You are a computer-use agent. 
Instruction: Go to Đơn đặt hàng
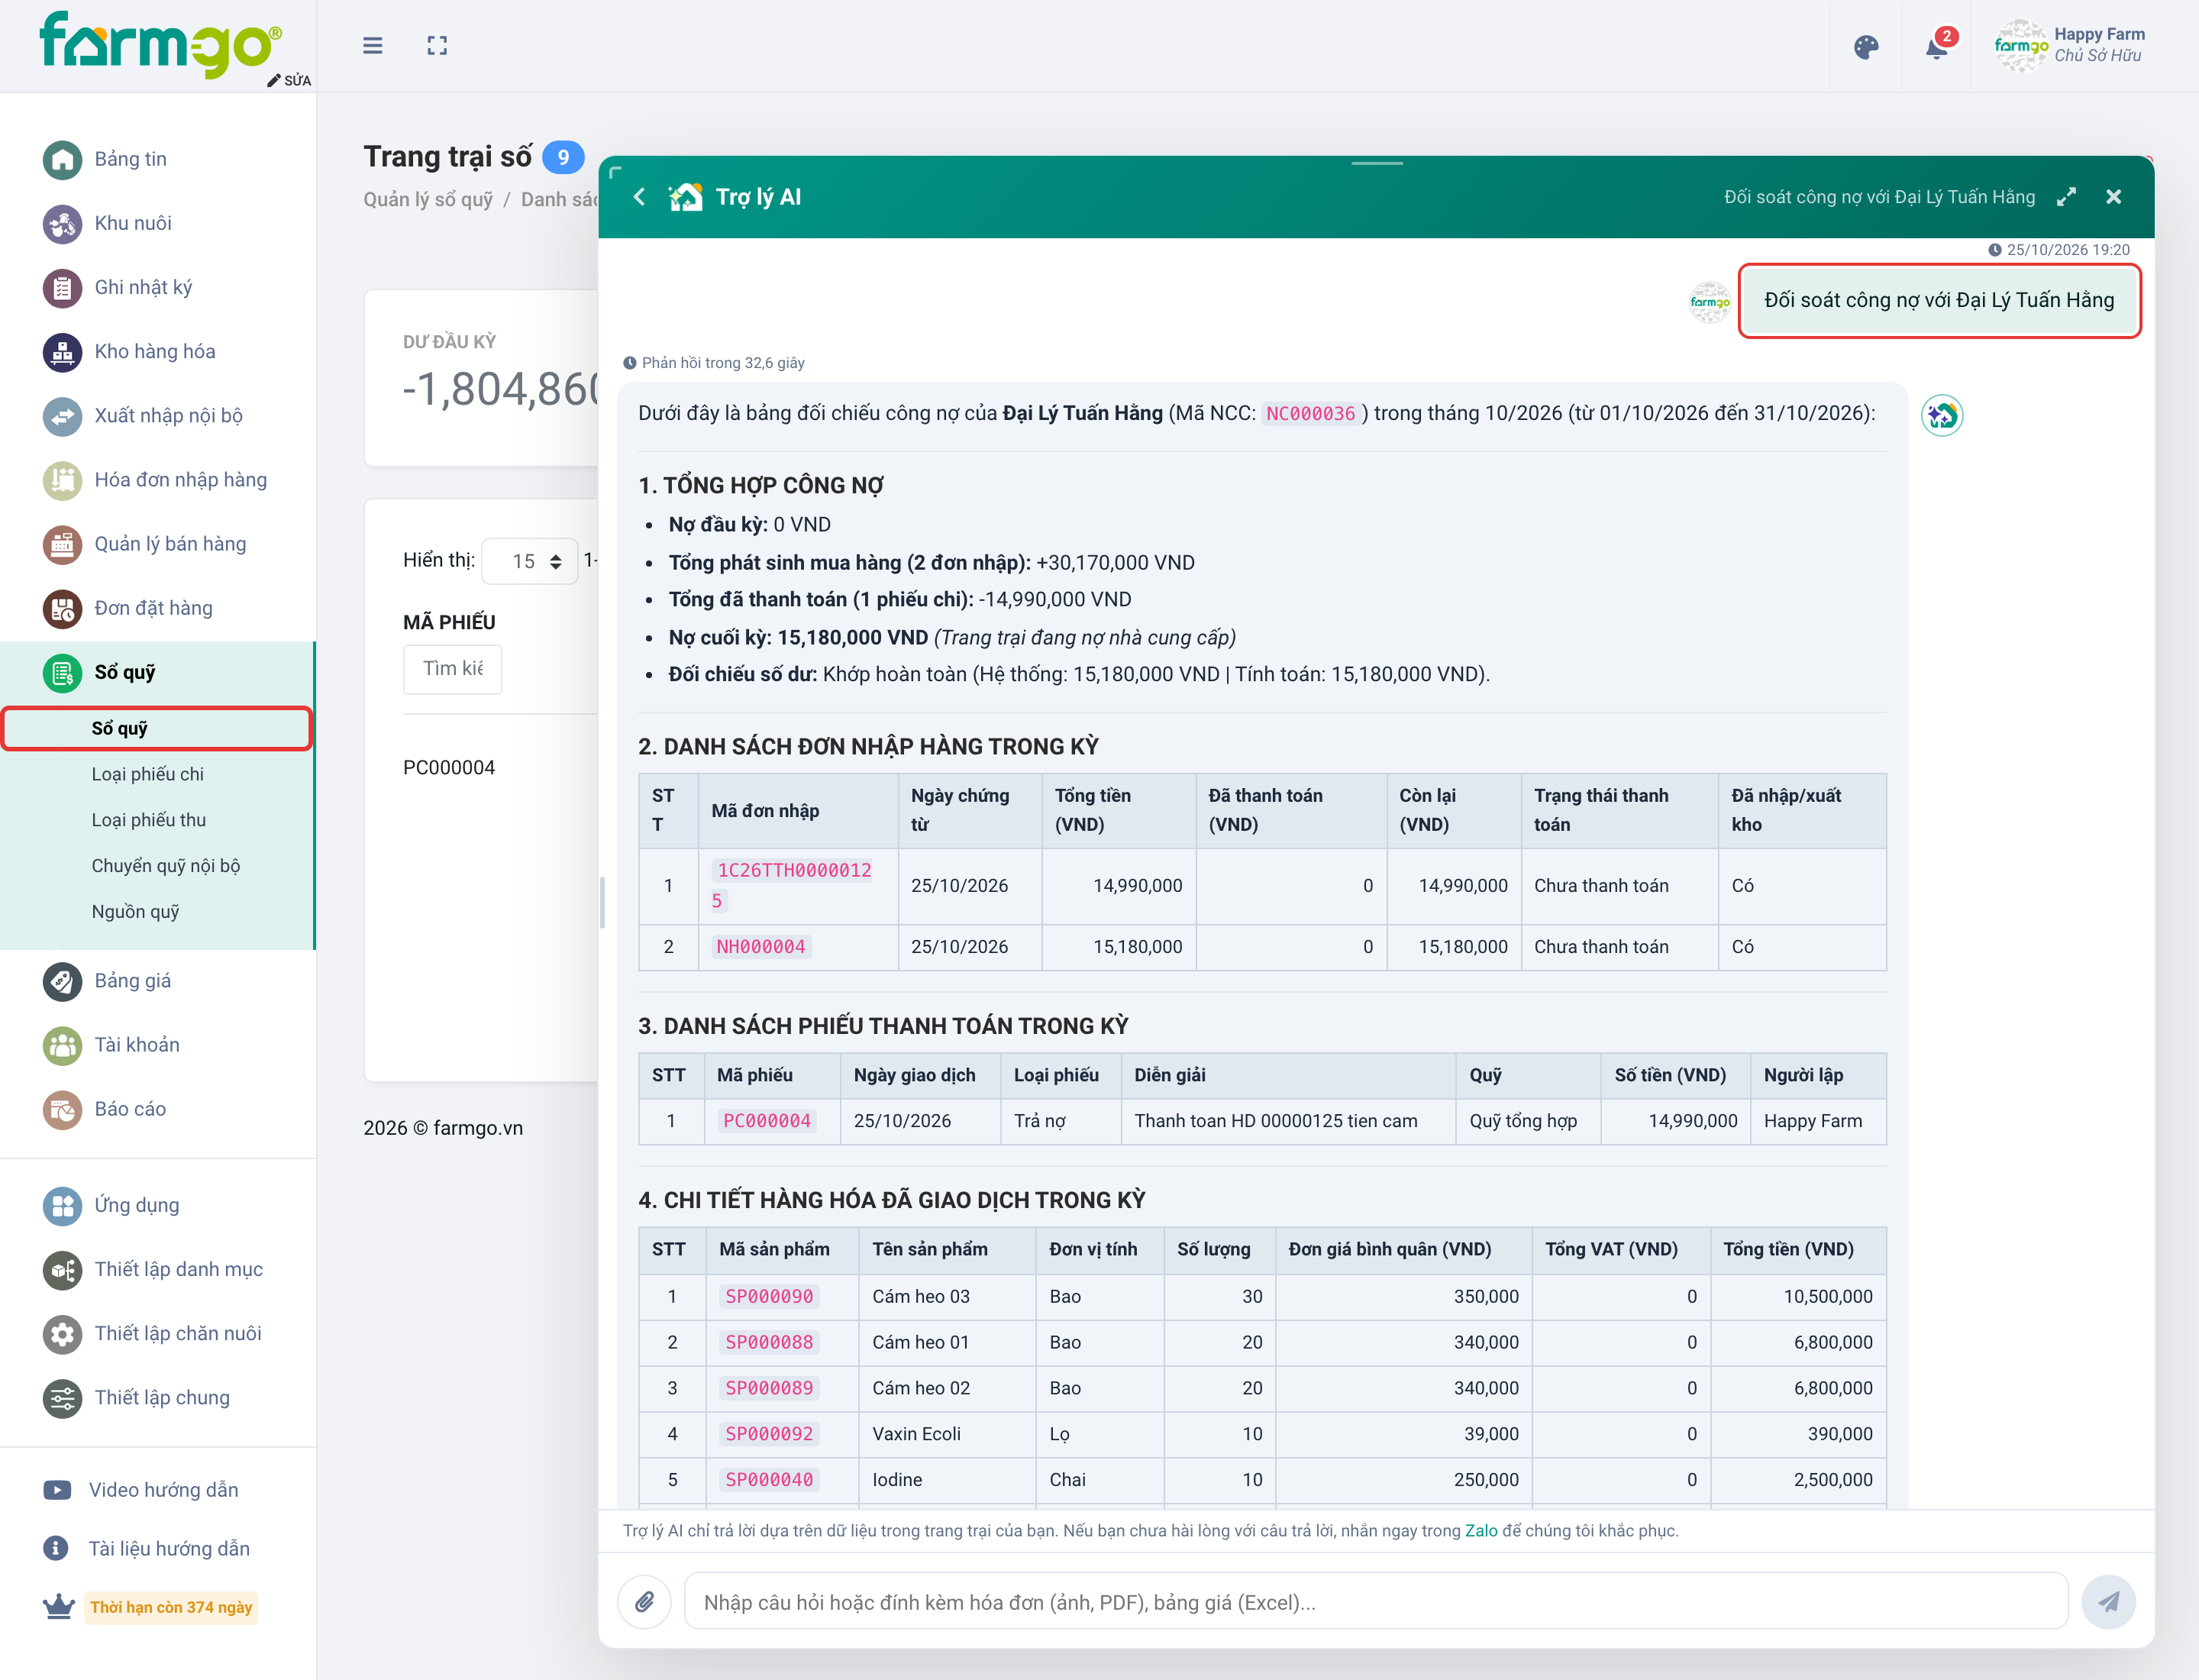[158, 608]
